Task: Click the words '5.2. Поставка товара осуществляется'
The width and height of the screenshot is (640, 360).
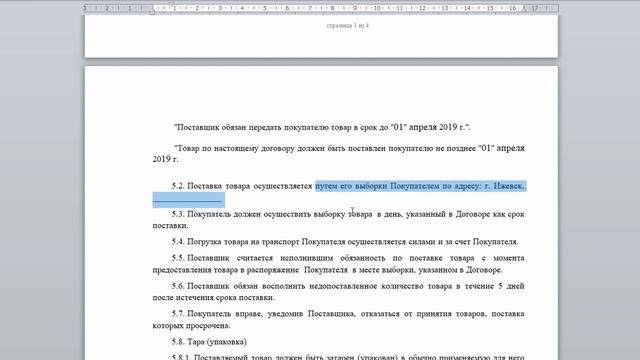Action: click(x=242, y=186)
